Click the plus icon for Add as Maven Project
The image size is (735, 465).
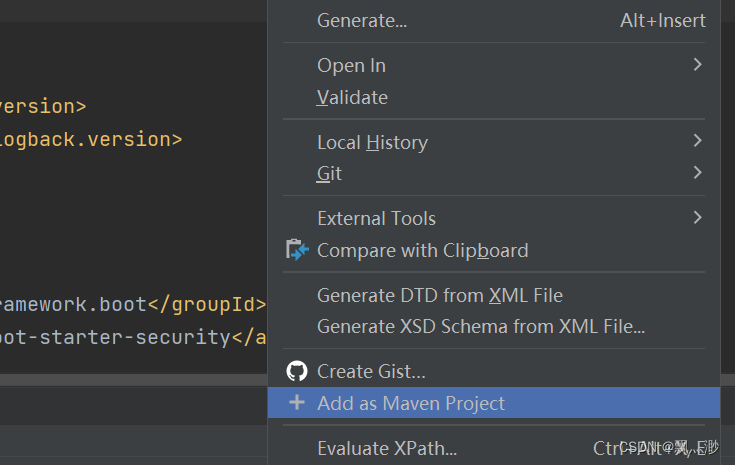coord(297,402)
